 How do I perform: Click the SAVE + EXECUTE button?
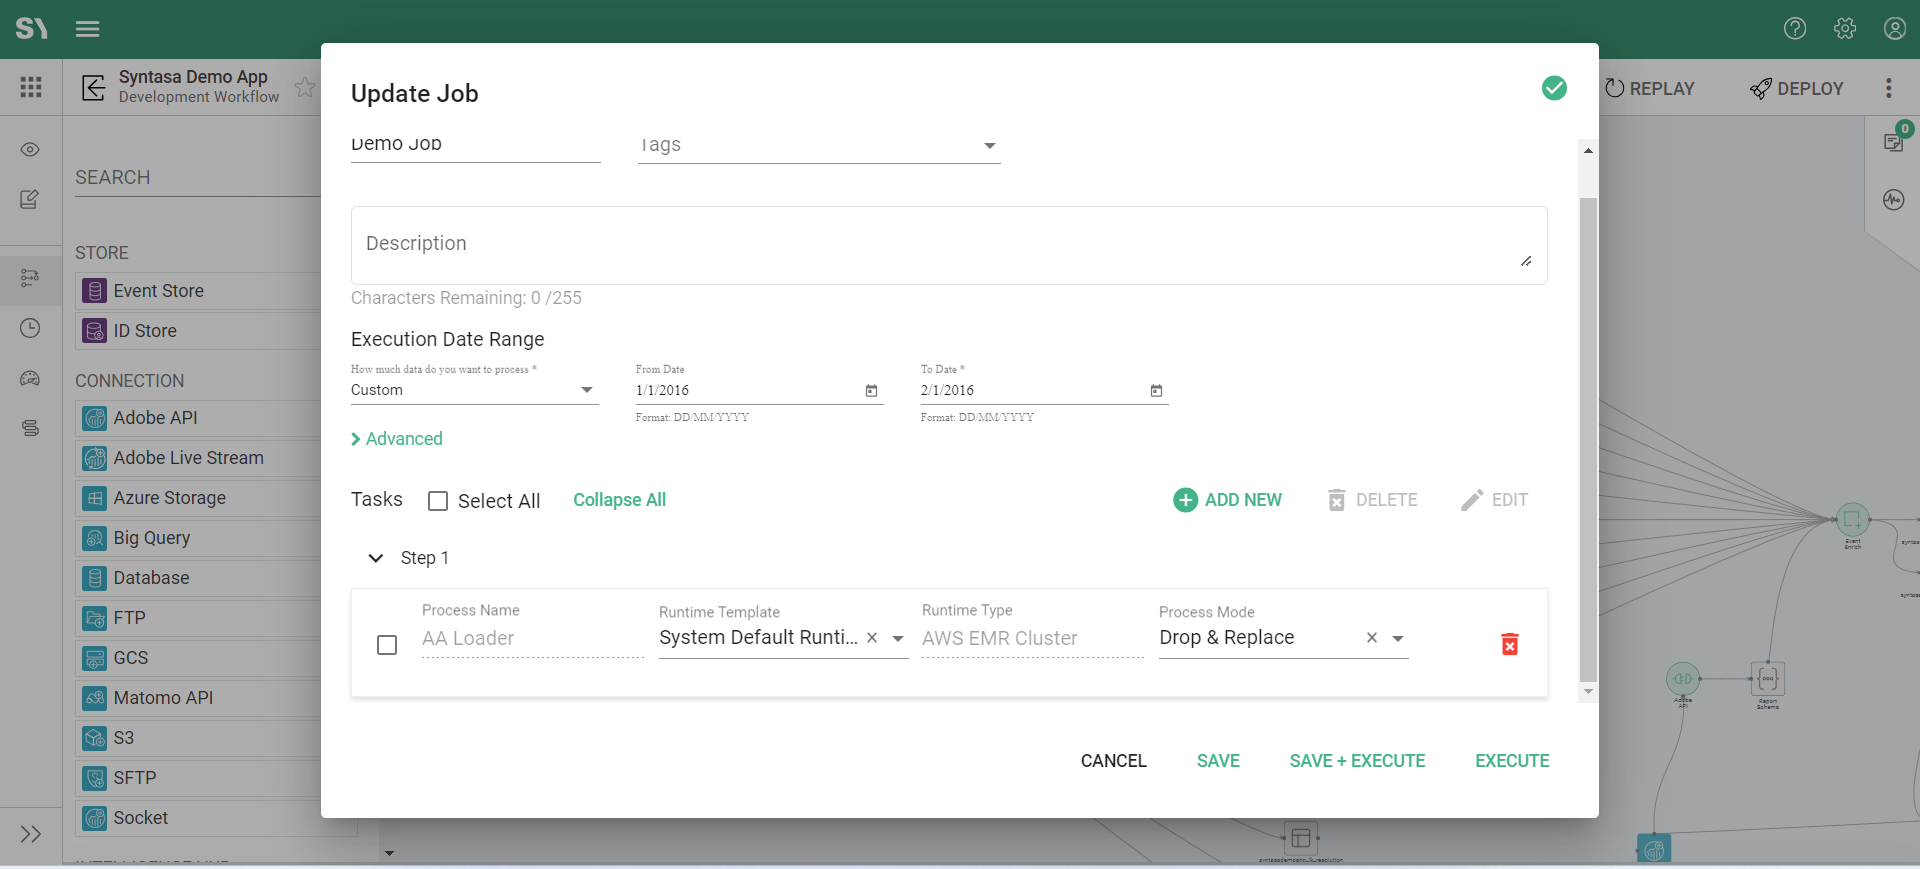coord(1357,761)
